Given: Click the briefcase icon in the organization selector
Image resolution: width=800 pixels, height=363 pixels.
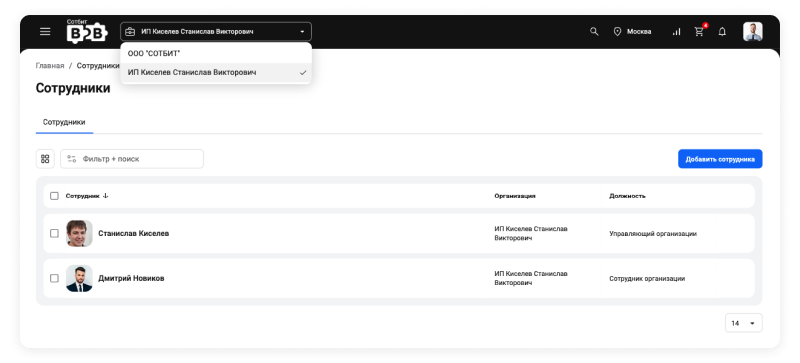Looking at the screenshot, I should [130, 32].
